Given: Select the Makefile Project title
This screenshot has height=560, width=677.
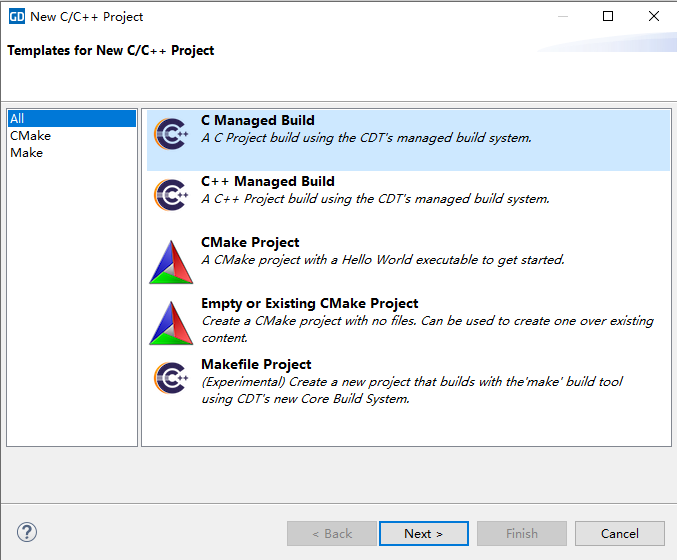Looking at the screenshot, I should coord(256,364).
